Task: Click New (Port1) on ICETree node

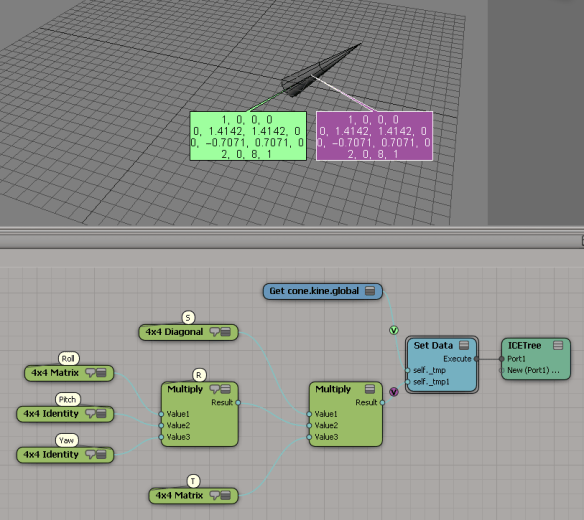Action: tap(501, 371)
